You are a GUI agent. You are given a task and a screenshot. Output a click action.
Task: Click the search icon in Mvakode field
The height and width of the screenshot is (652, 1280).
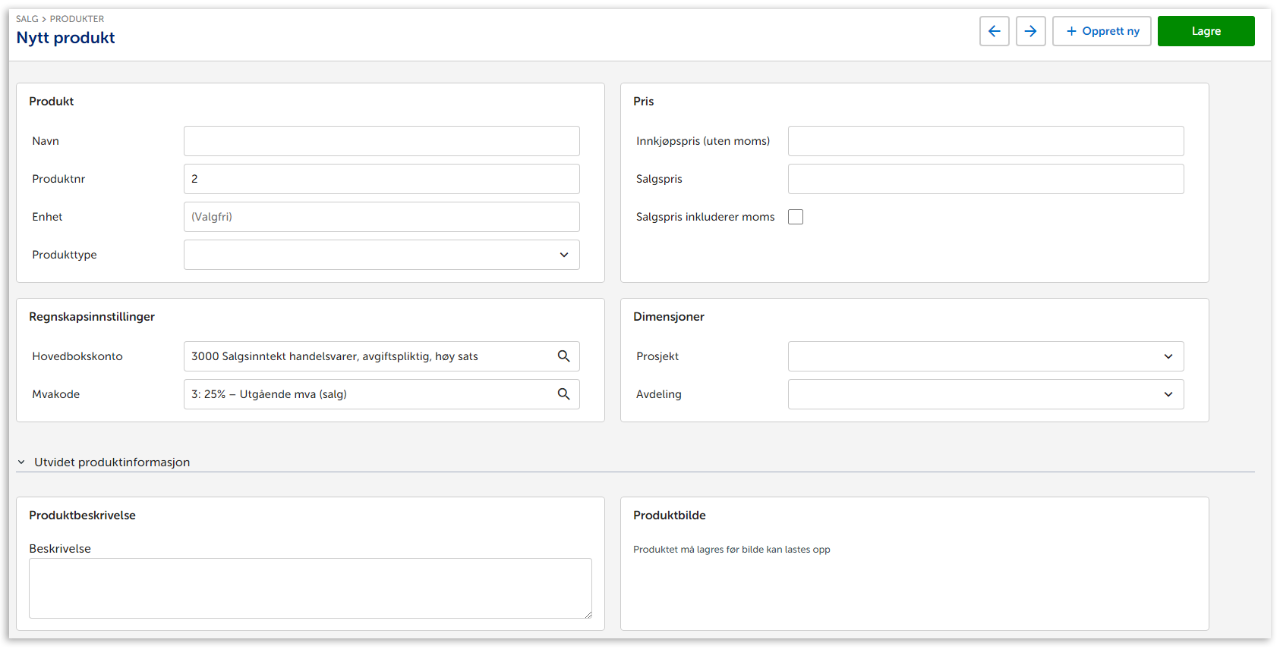pos(563,394)
